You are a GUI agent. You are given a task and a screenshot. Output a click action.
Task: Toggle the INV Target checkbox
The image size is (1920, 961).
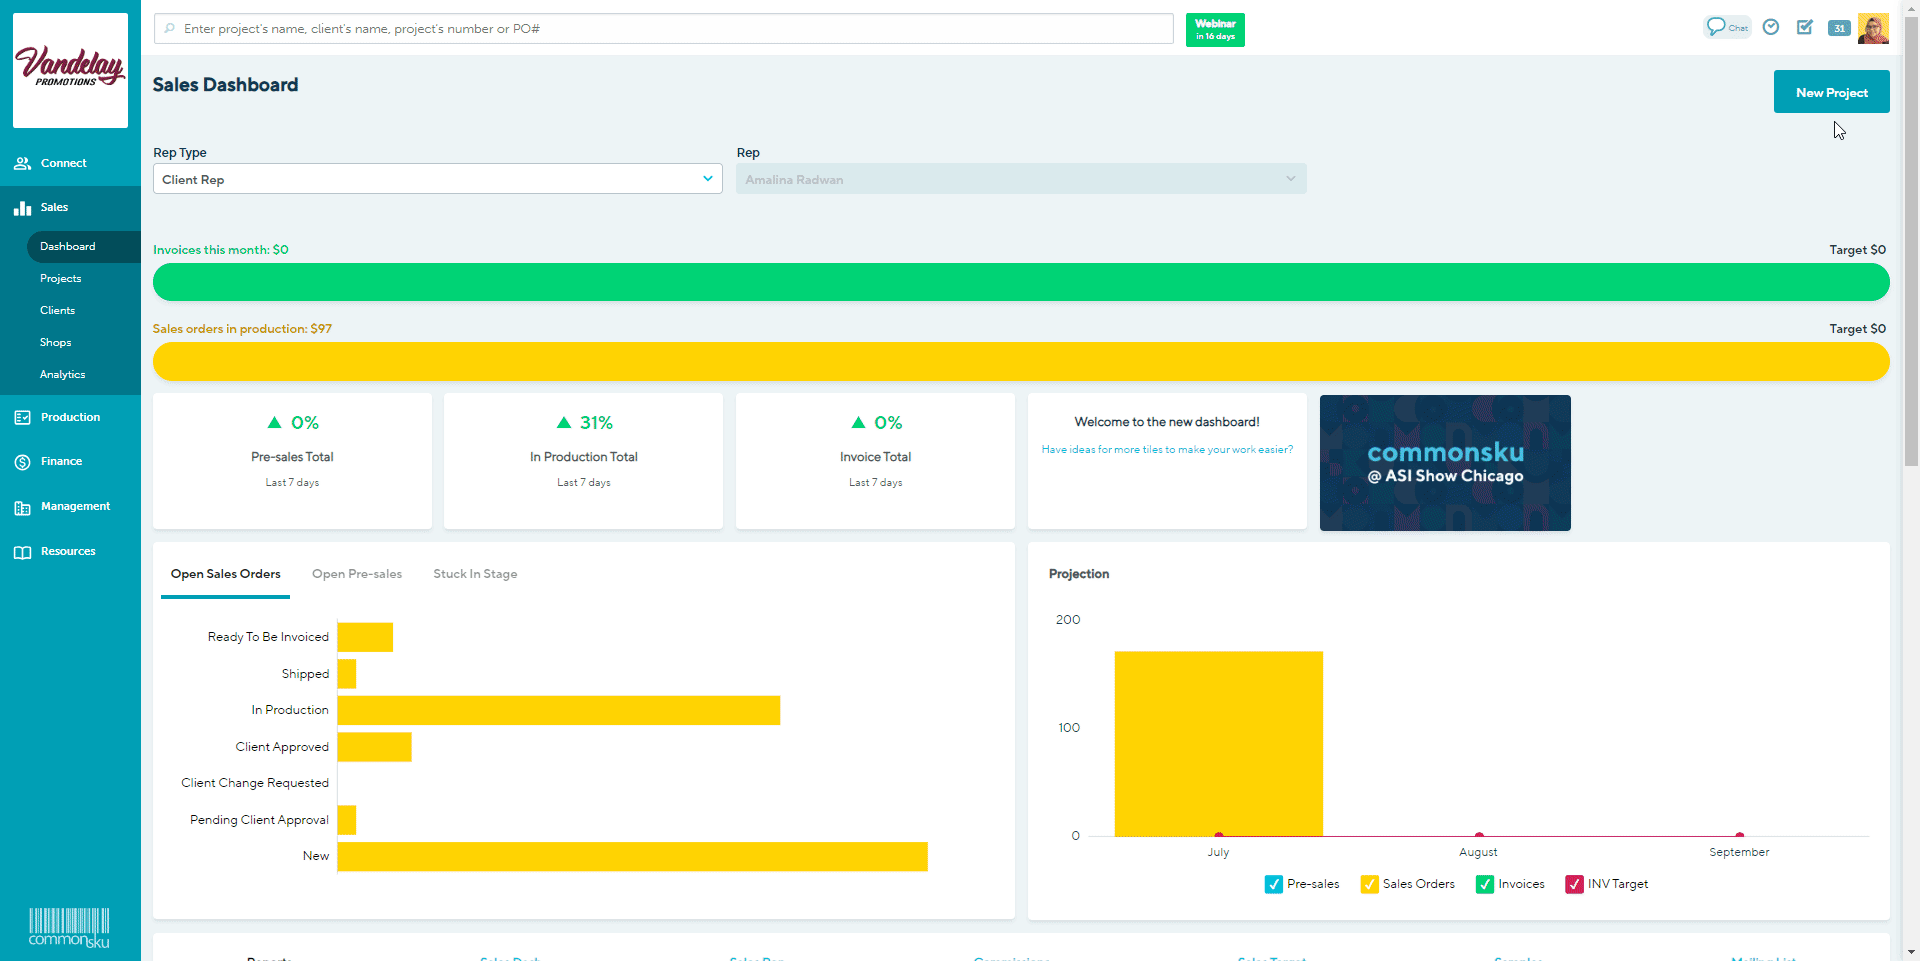[1576, 884]
